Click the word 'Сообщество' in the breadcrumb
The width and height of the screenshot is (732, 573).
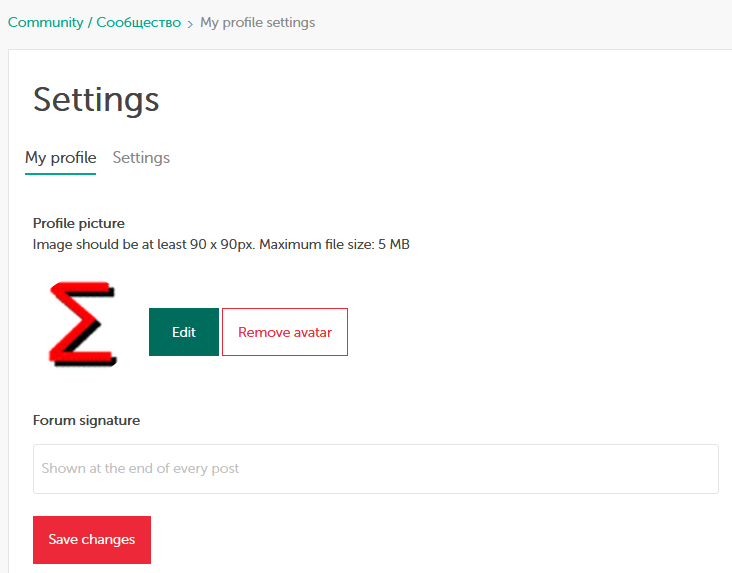pos(138,22)
